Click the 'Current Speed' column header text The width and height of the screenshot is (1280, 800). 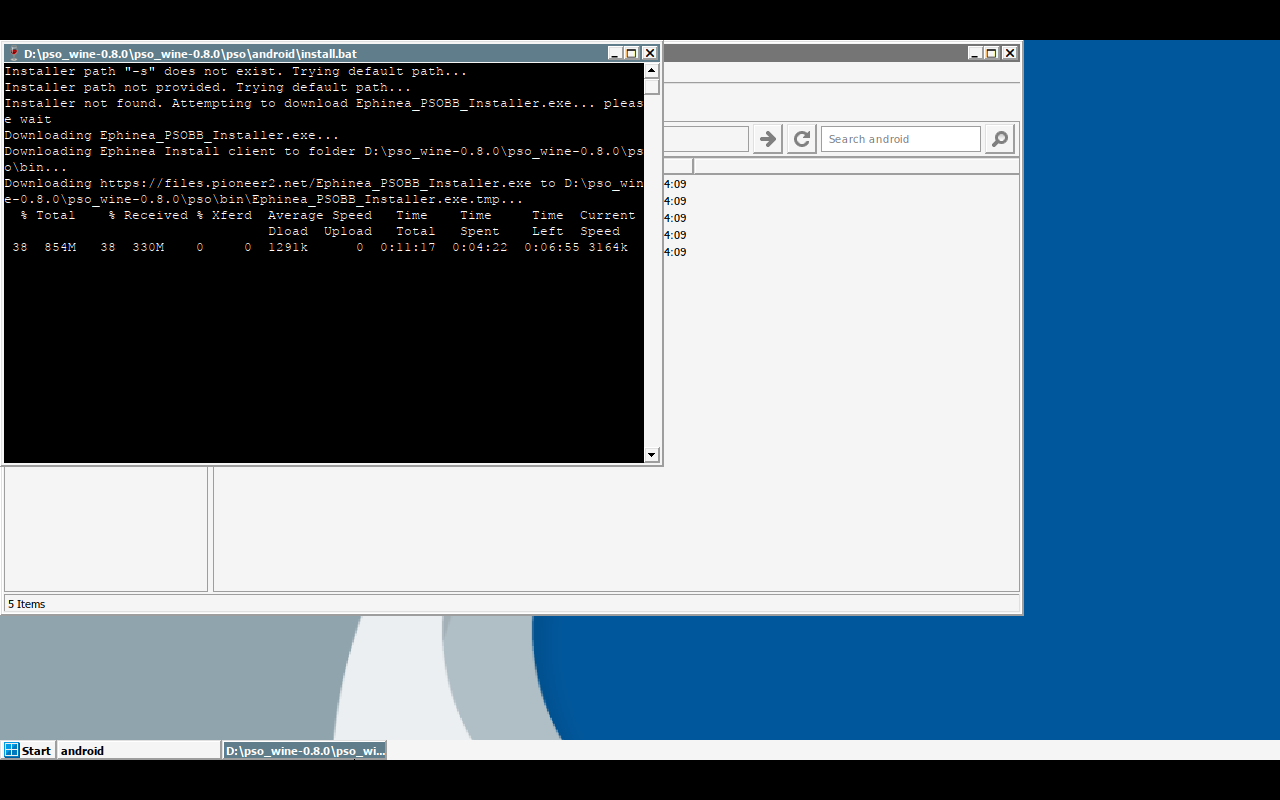point(607,223)
